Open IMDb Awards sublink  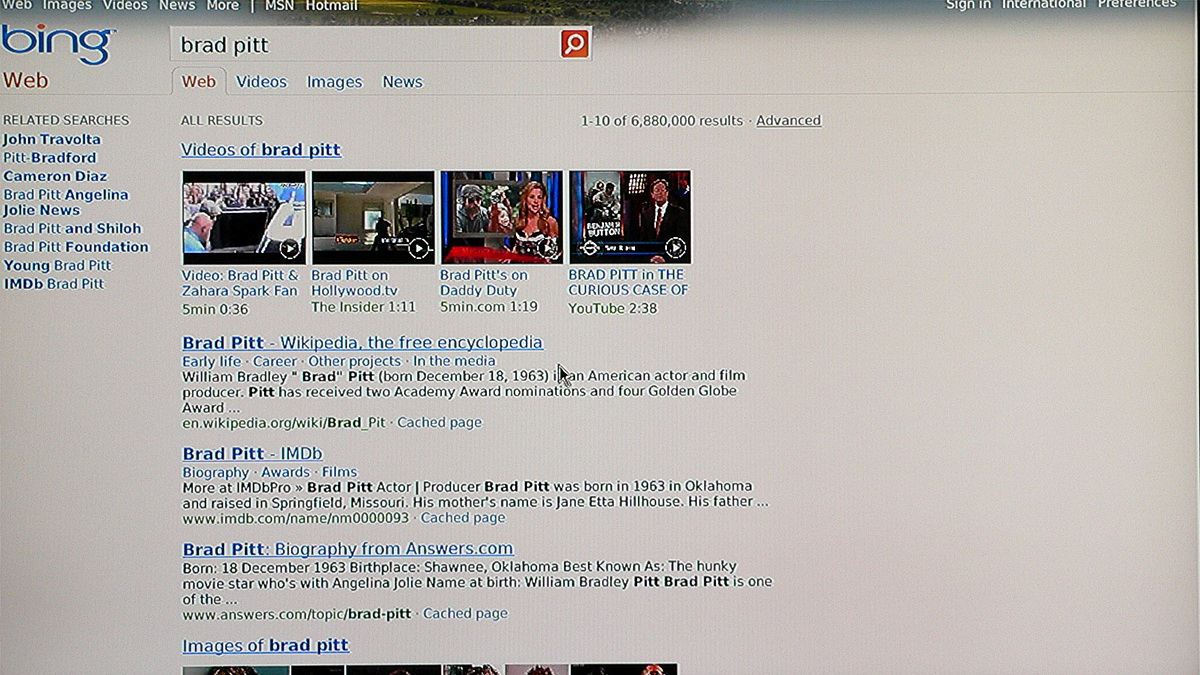pos(286,472)
